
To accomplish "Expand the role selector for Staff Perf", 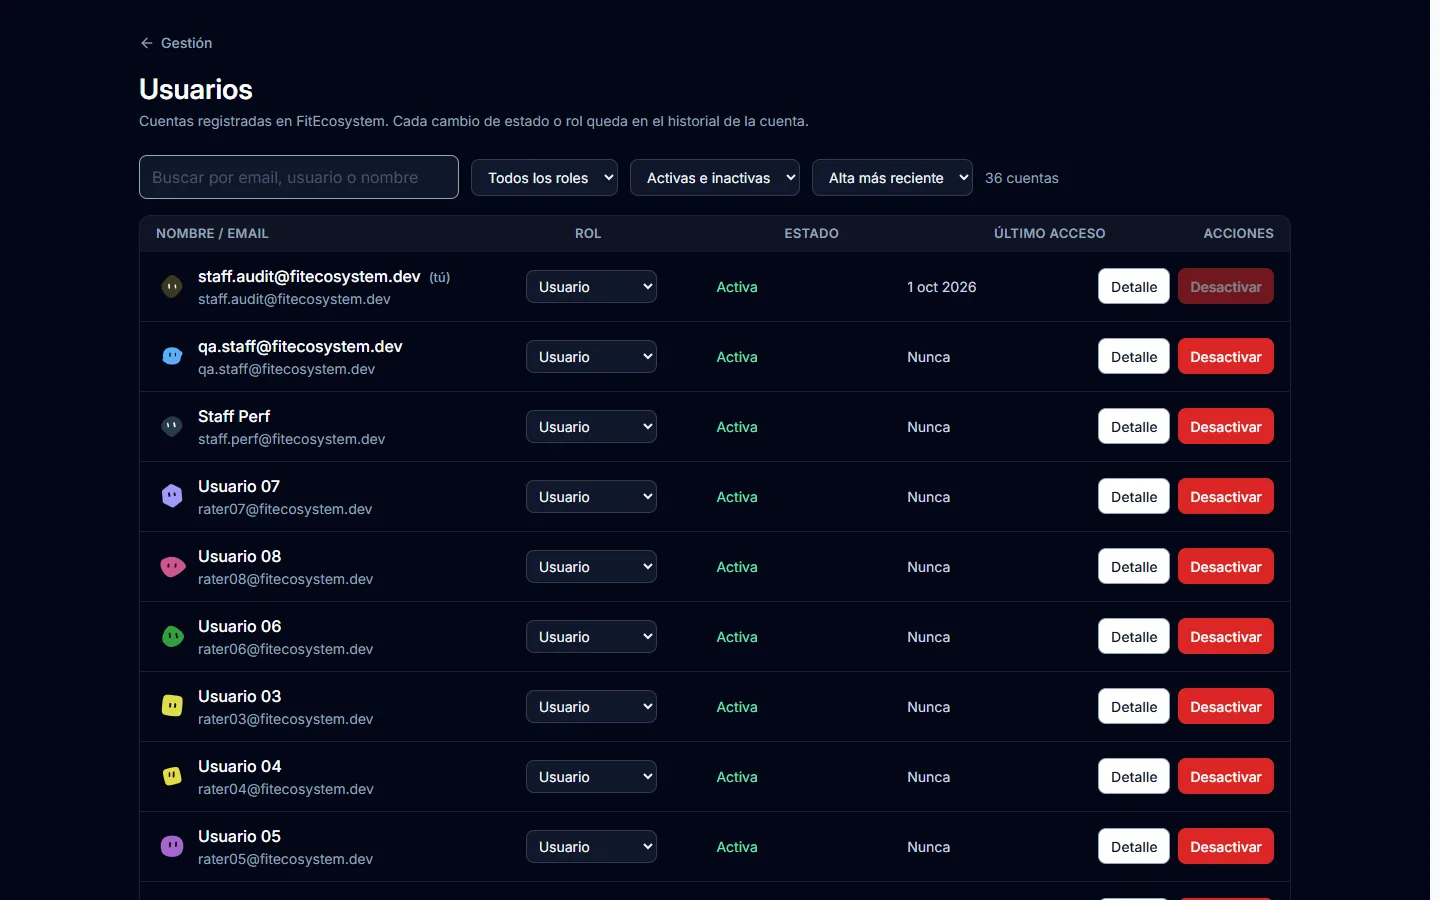I will 591,427.
